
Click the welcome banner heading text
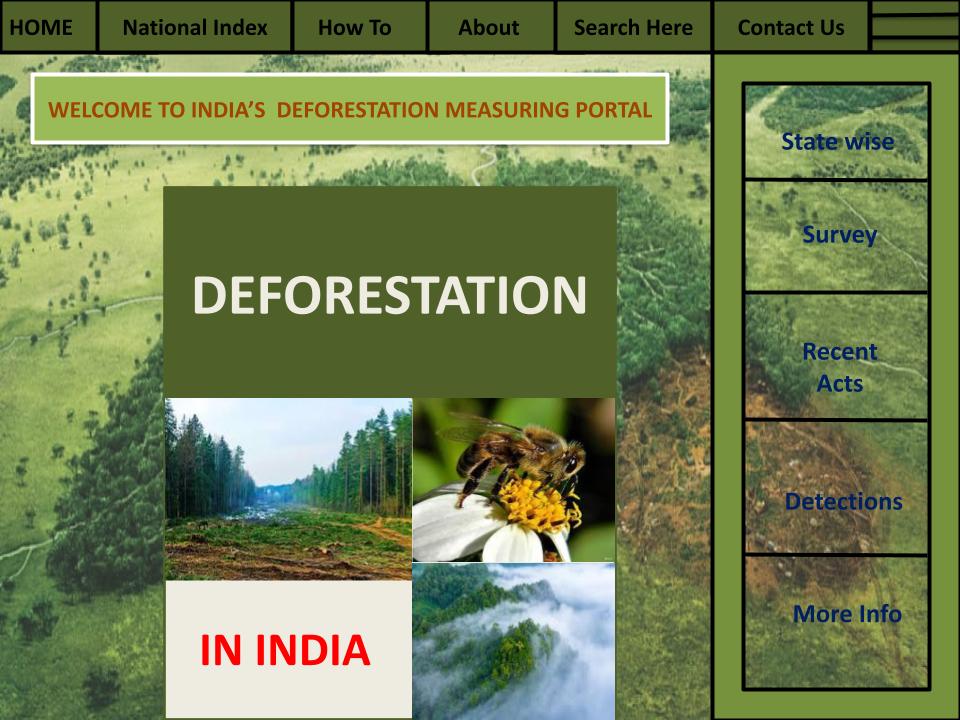(350, 109)
